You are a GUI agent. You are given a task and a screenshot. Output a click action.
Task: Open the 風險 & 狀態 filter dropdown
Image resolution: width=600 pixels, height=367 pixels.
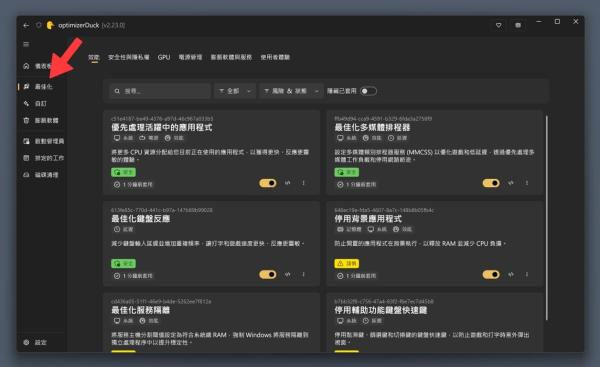pos(291,91)
